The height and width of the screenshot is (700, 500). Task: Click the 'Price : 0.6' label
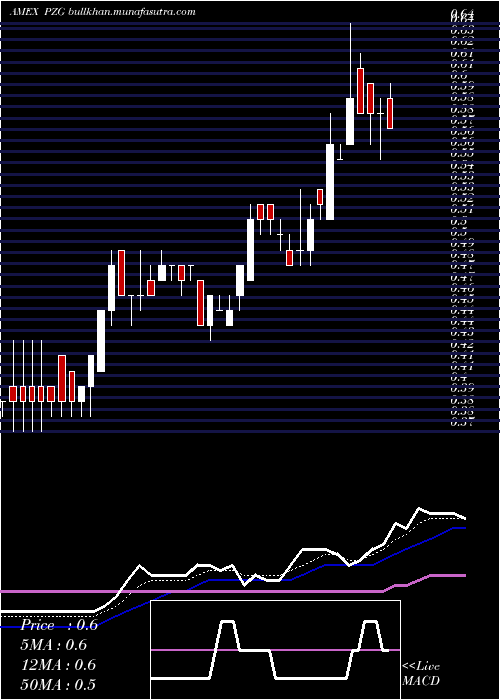click(58, 625)
